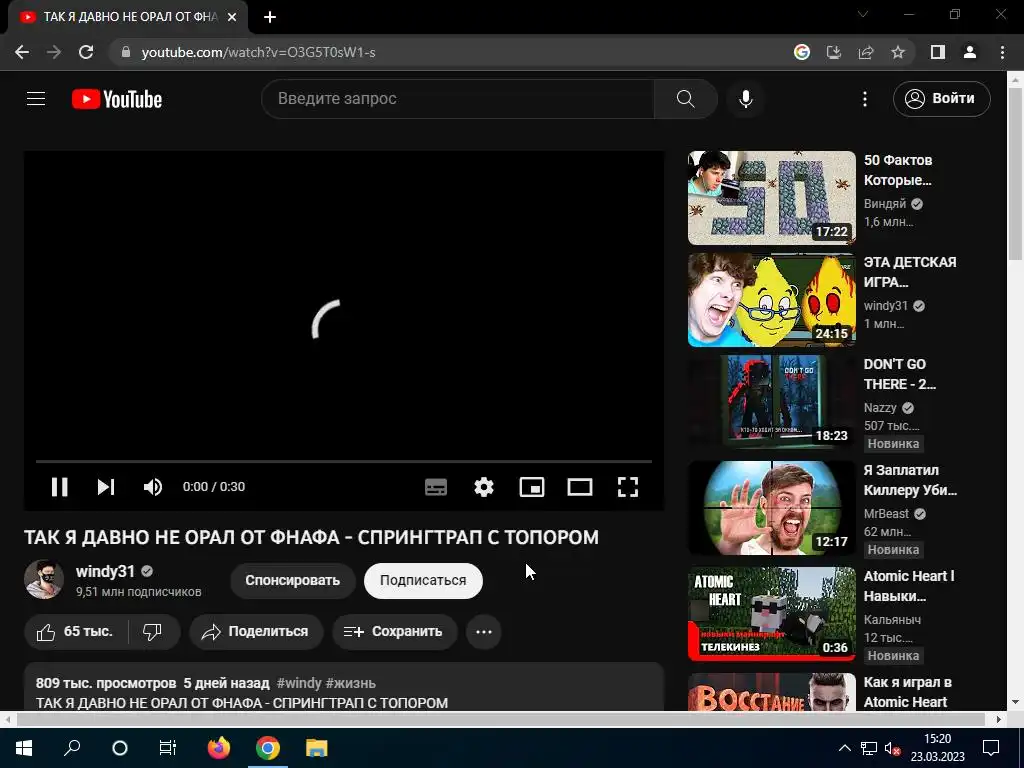
Task: Click the search magnifier button
Action: click(x=685, y=99)
